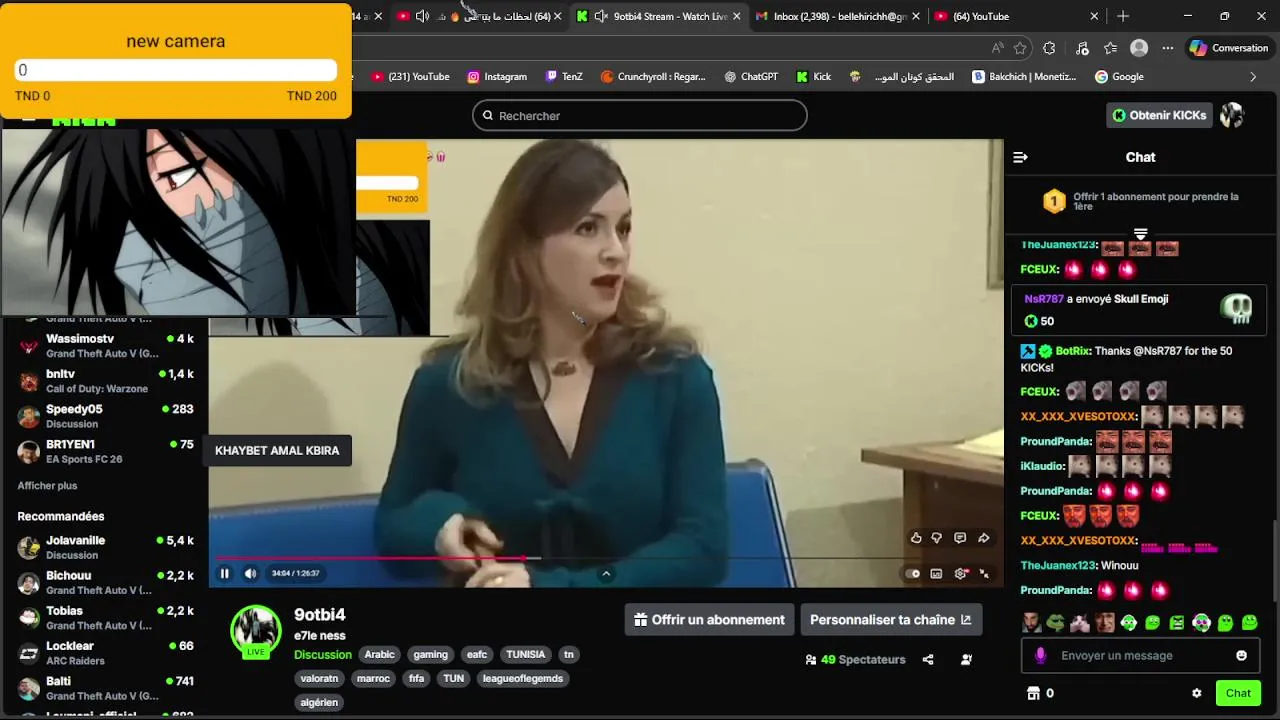The image size is (1280, 720).
Task: Click the add-user icon beside share
Action: (x=966, y=660)
